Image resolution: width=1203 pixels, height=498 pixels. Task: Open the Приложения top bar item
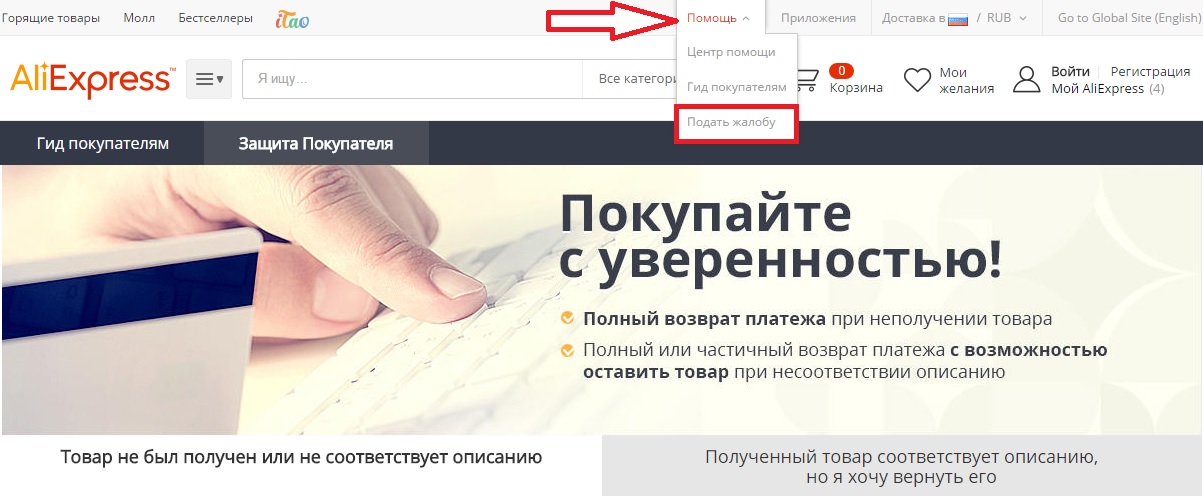(818, 18)
